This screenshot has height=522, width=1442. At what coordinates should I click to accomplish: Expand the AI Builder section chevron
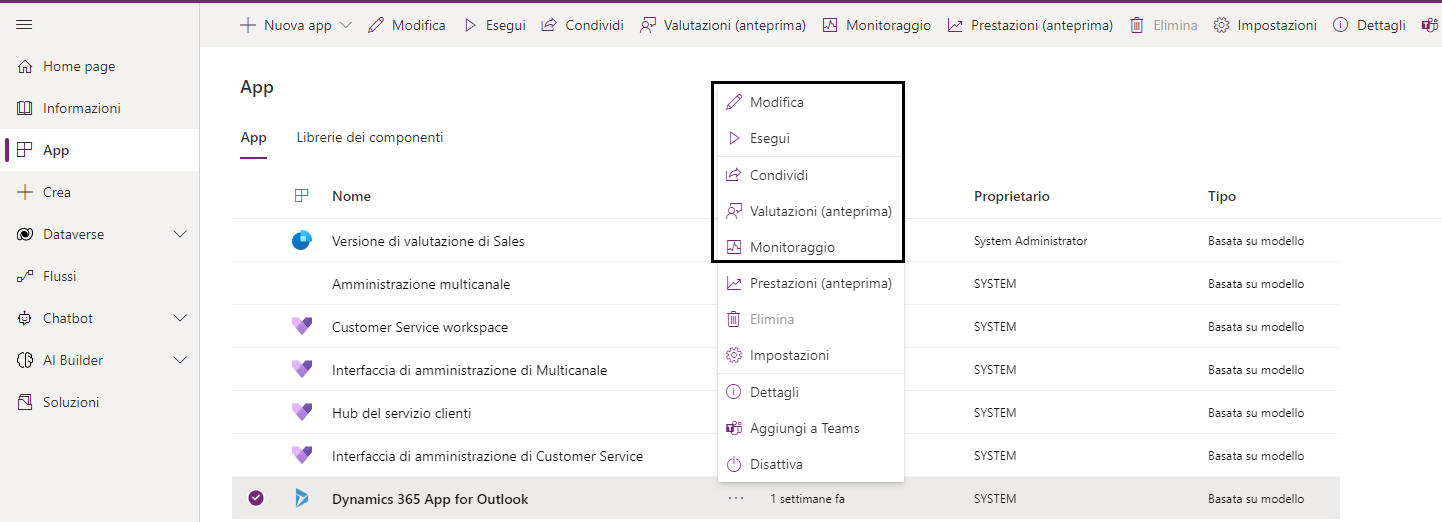(180, 360)
